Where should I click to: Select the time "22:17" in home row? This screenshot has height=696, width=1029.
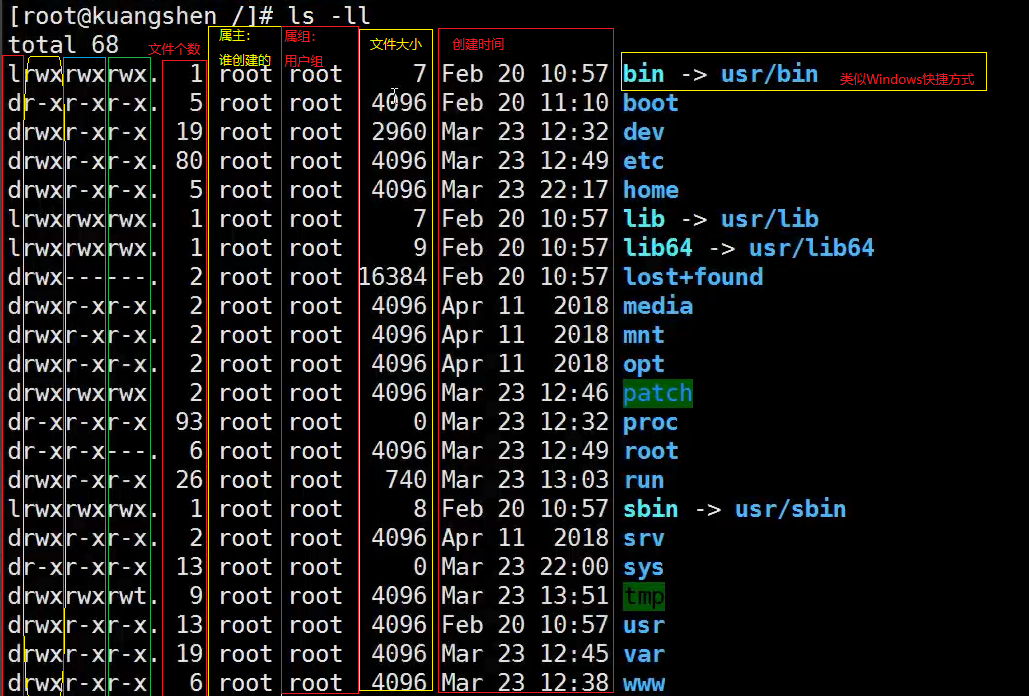tap(574, 190)
